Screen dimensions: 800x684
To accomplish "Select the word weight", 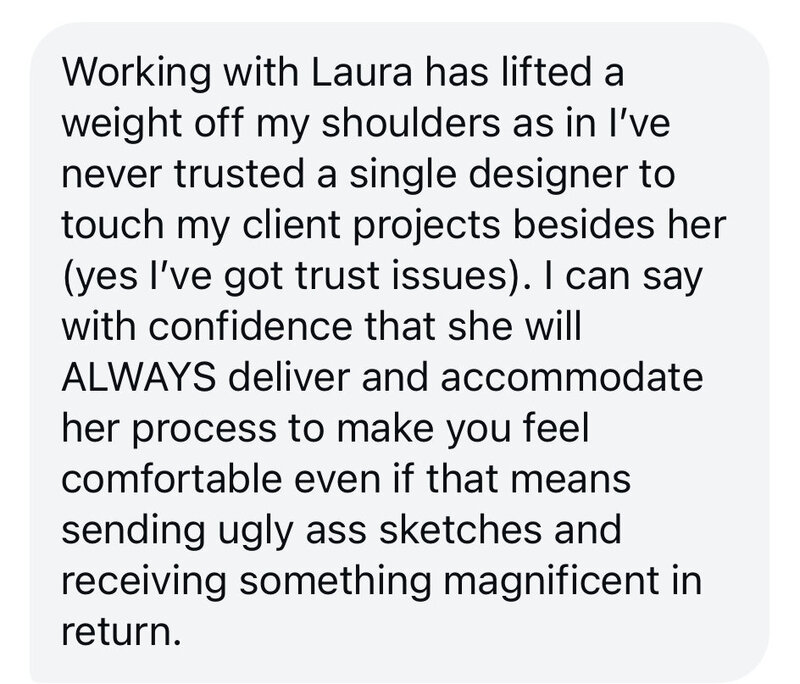I will [122, 125].
